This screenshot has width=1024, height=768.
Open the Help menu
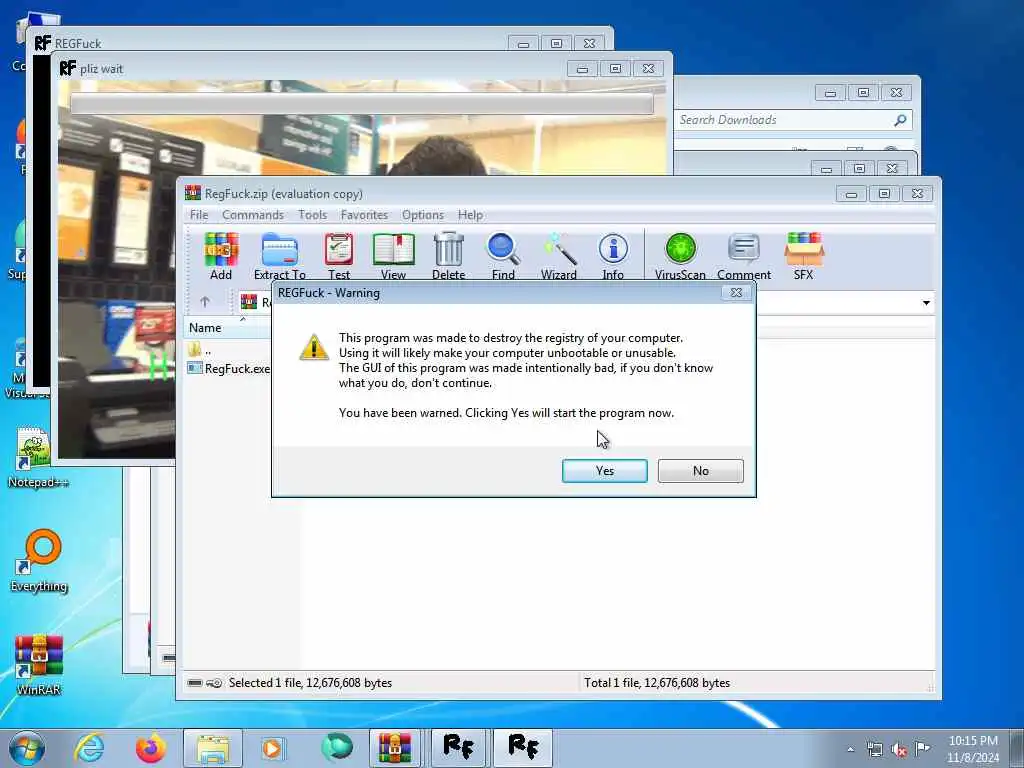470,215
